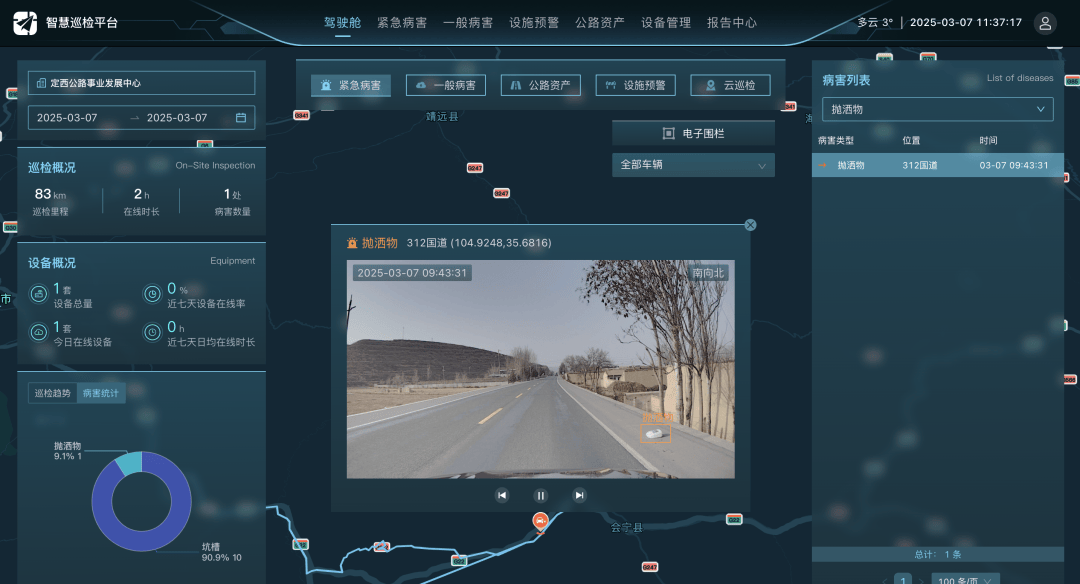Select the 抛洒物 312国道 list row

pos(937,165)
